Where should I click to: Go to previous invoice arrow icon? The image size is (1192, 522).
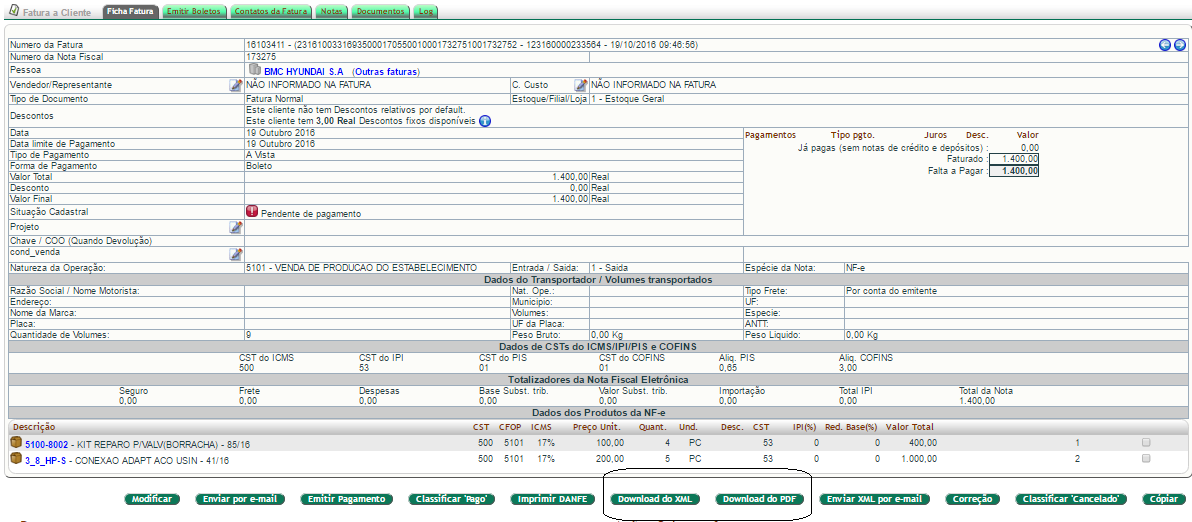(x=1165, y=45)
